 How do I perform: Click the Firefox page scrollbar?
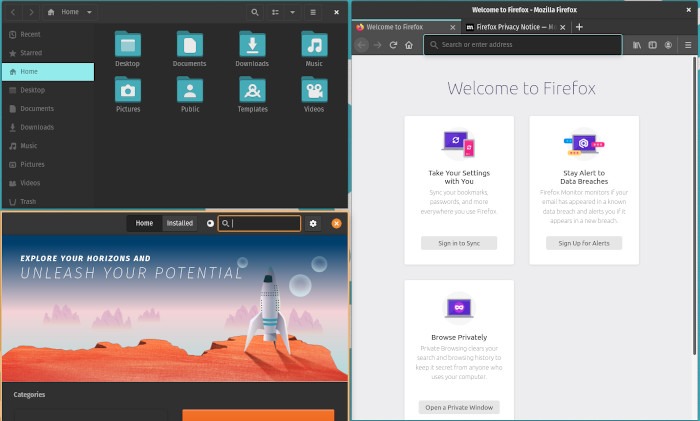pos(694,205)
